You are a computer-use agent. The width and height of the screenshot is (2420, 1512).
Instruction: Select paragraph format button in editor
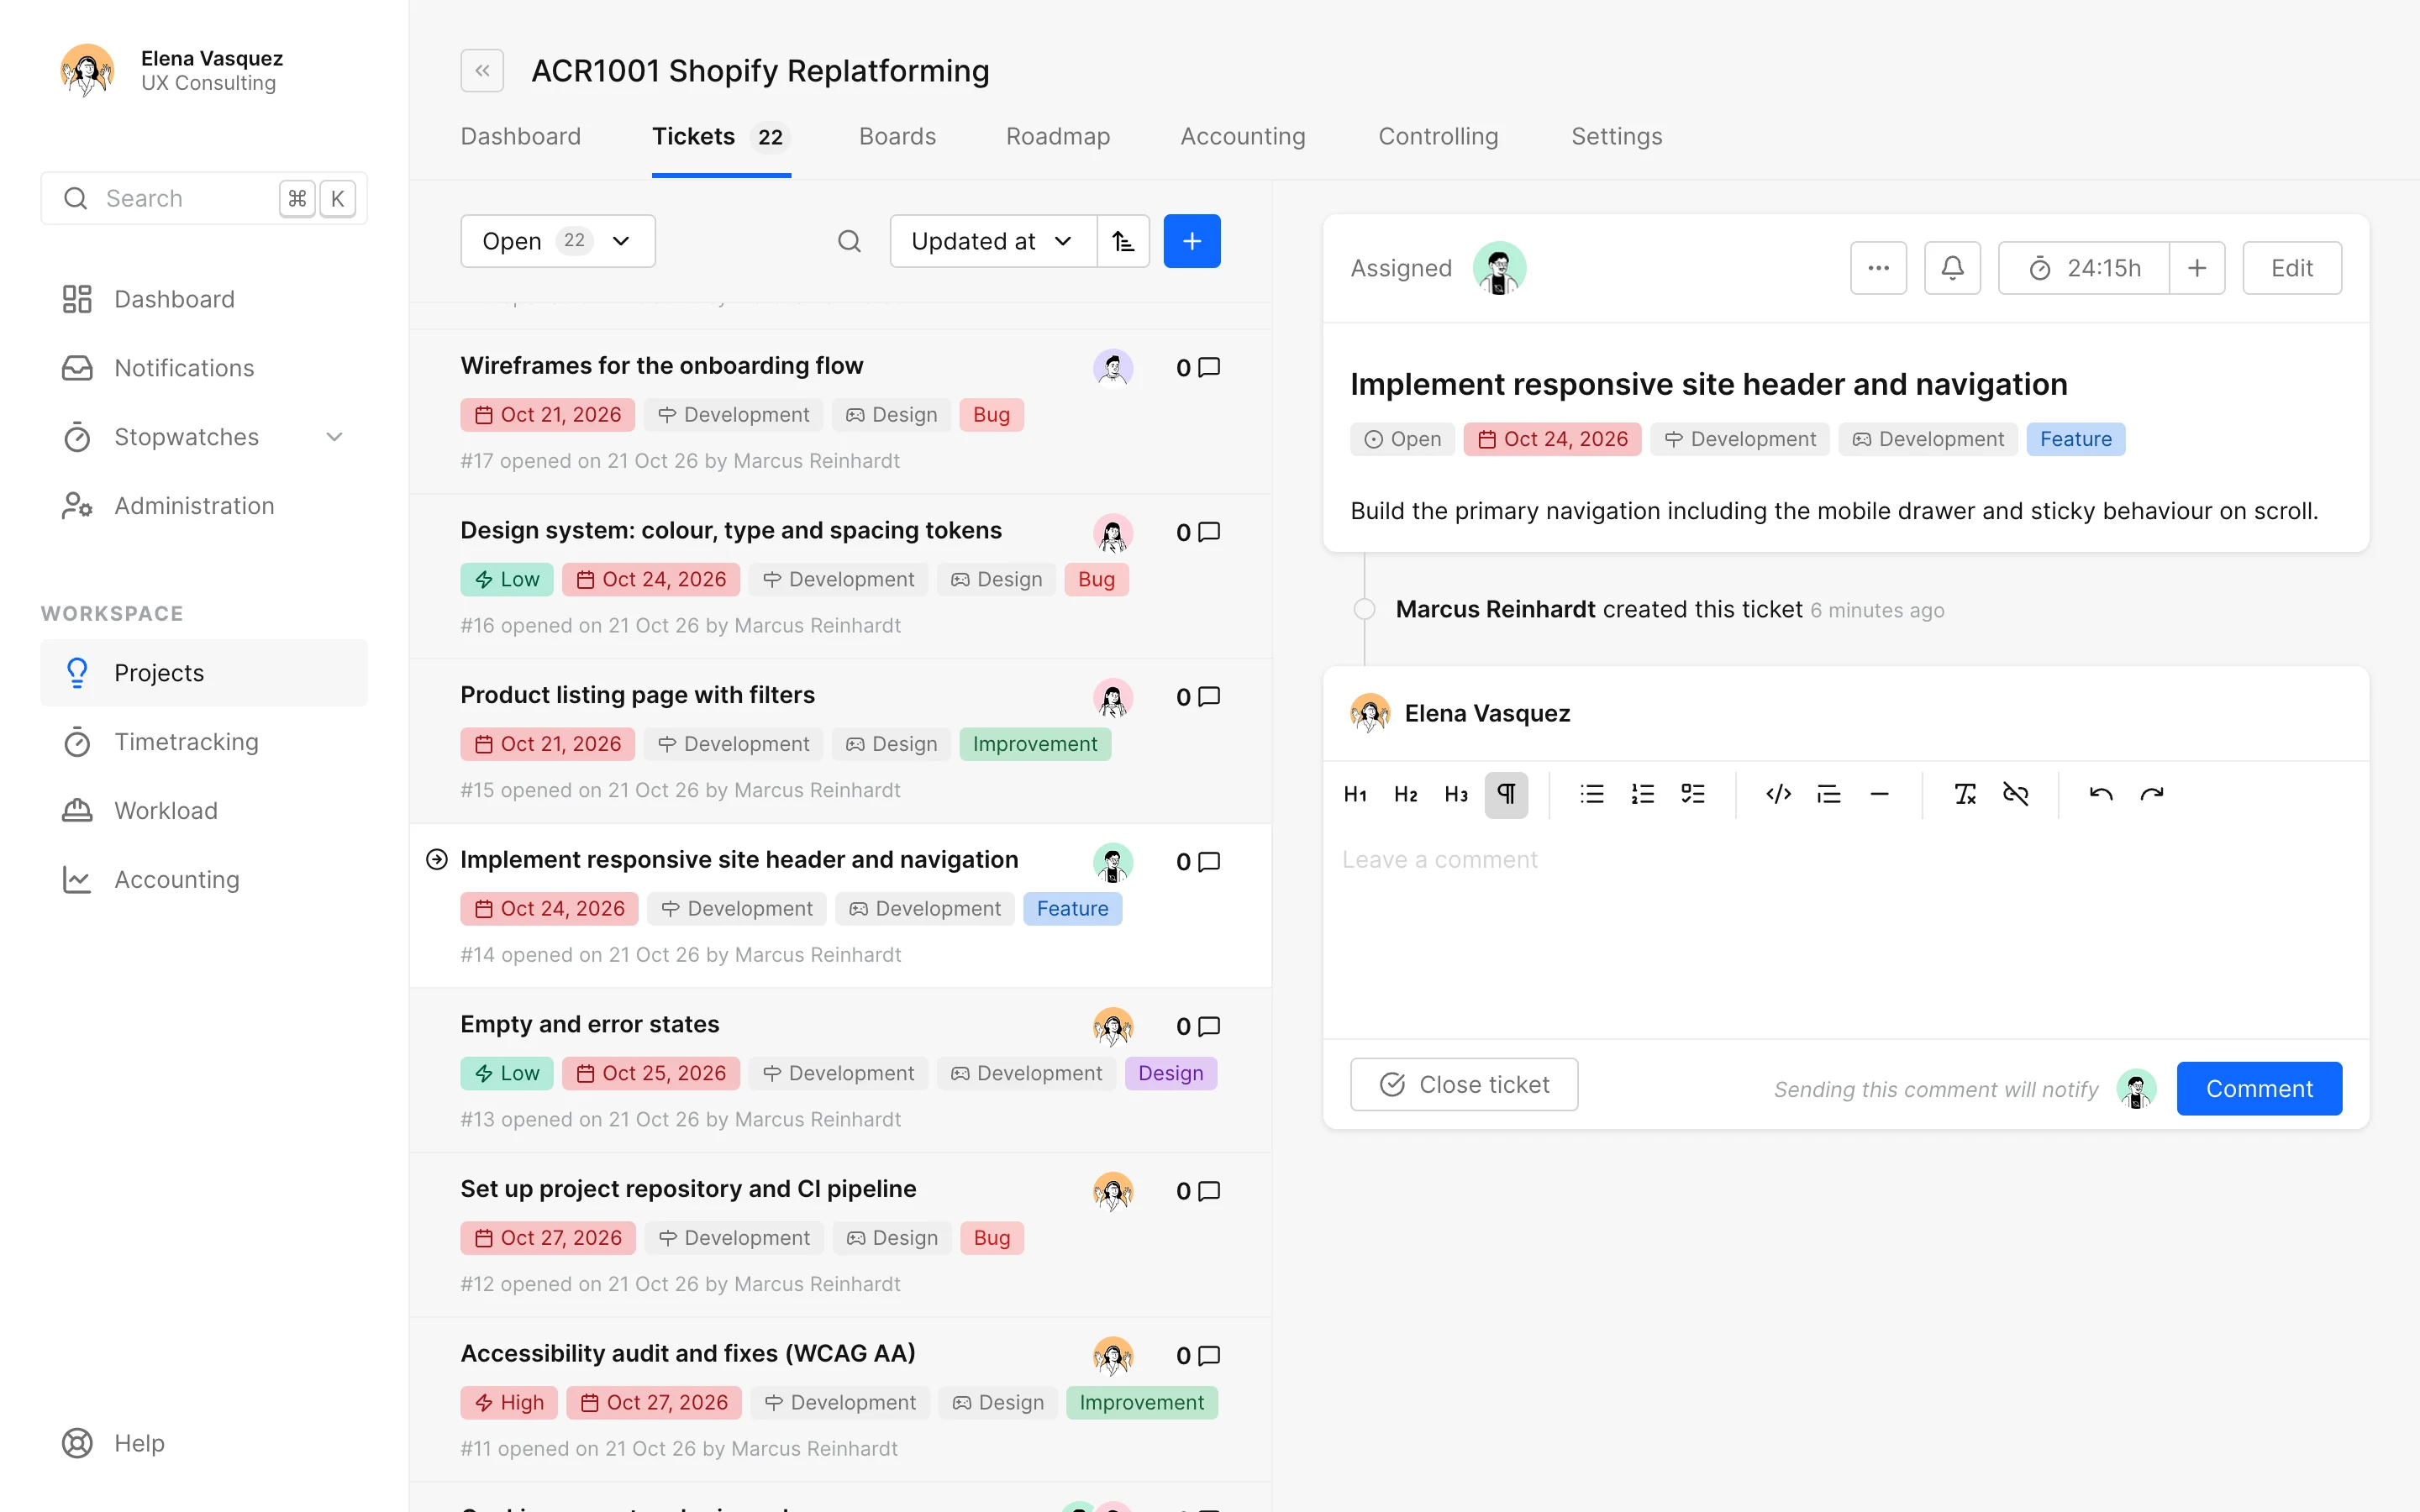1506,794
